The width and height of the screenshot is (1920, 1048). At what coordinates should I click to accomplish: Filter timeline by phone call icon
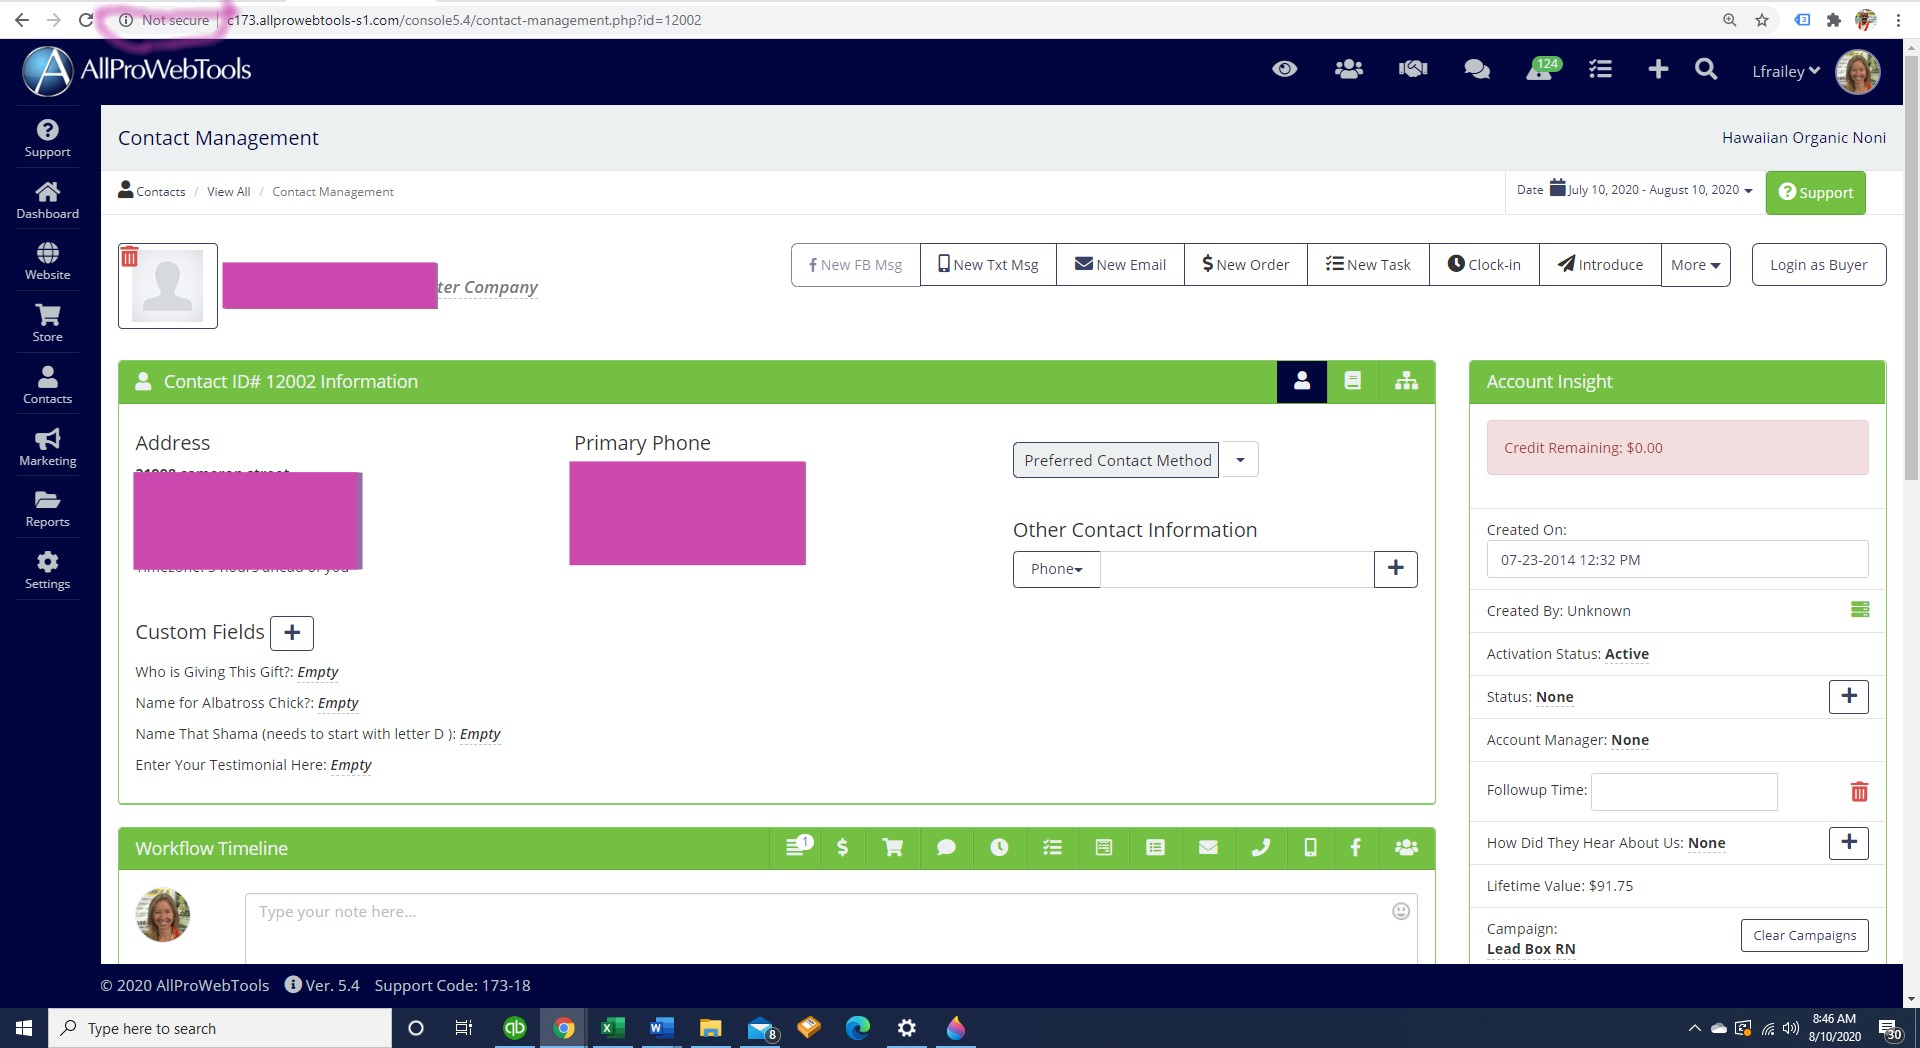pos(1261,847)
